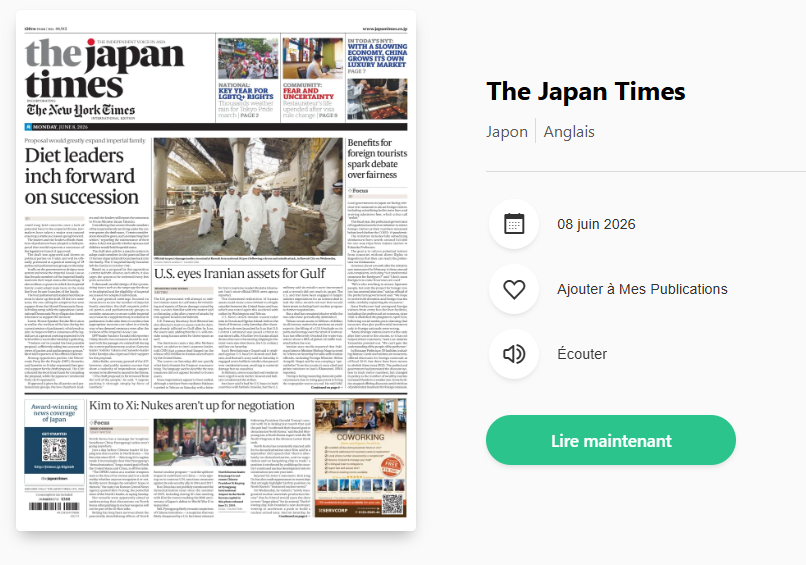Click the airport damage photo on front page
The height and width of the screenshot is (565, 806).
248,196
